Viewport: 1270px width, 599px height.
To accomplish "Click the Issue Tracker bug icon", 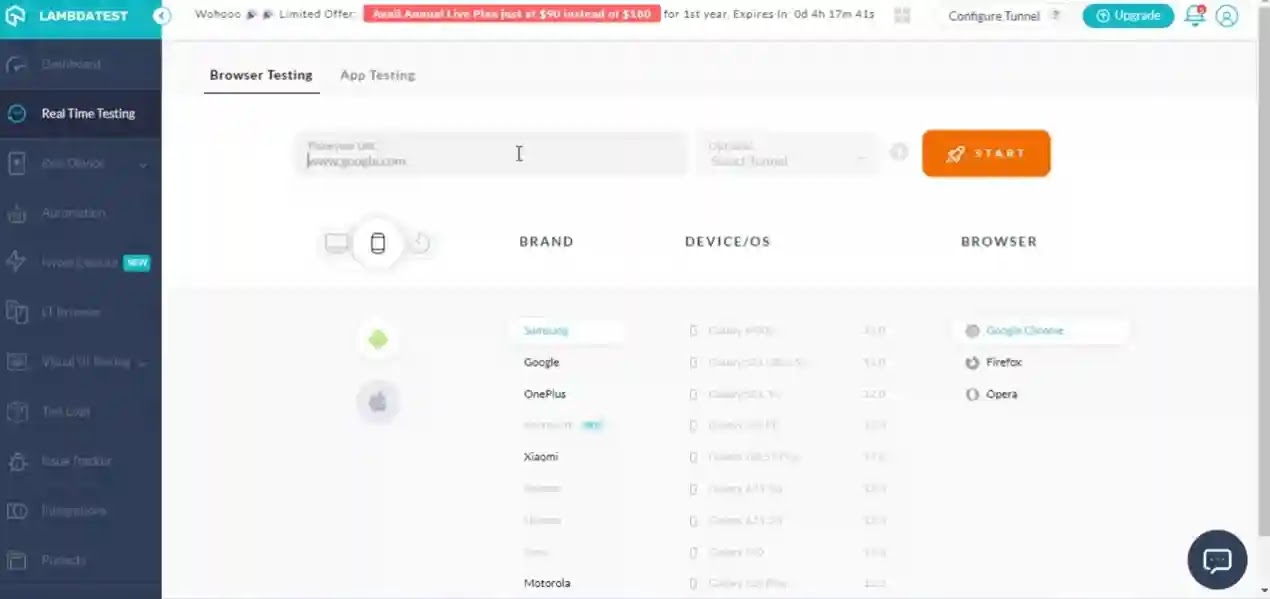I will coord(17,461).
